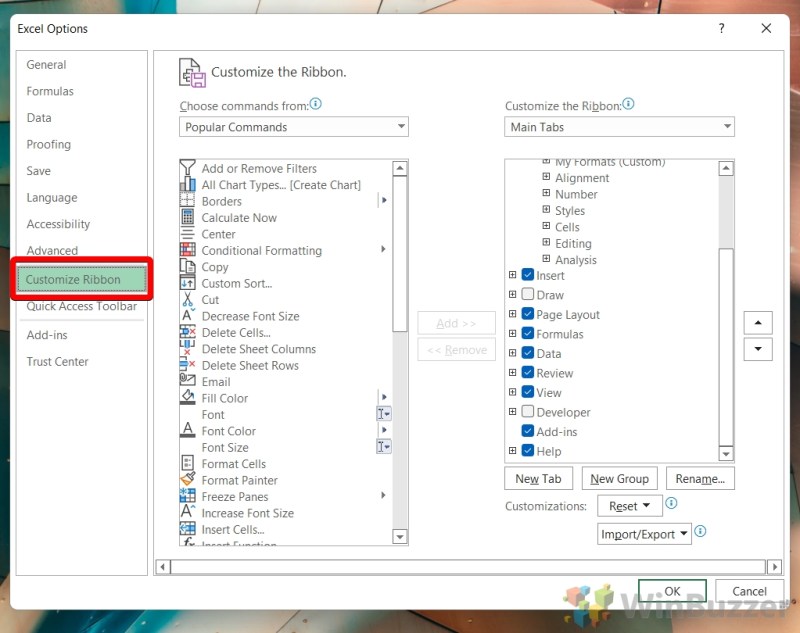Click the Cancel button
This screenshot has width=800, height=633.
(x=749, y=591)
